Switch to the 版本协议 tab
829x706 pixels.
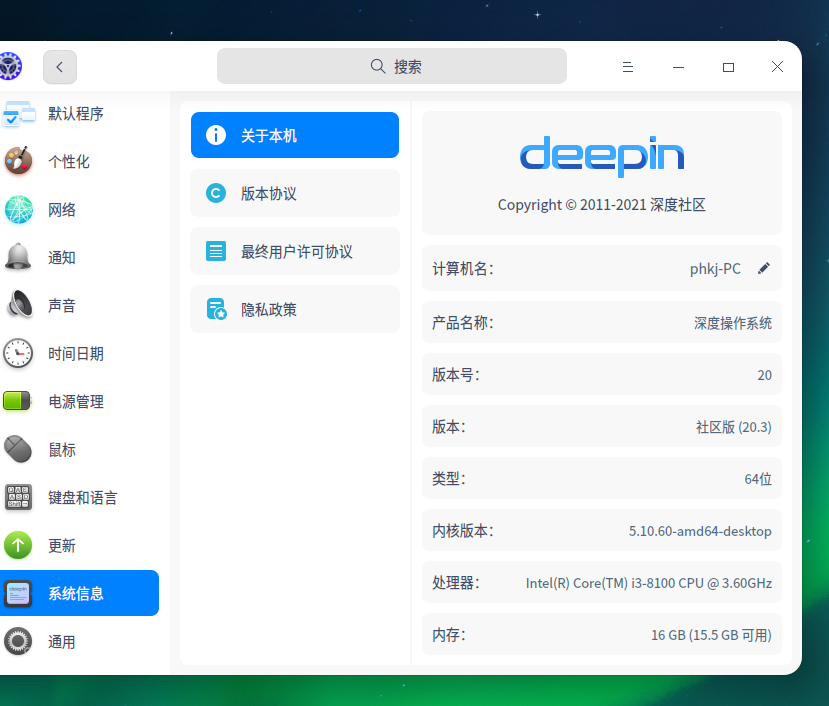coord(294,193)
